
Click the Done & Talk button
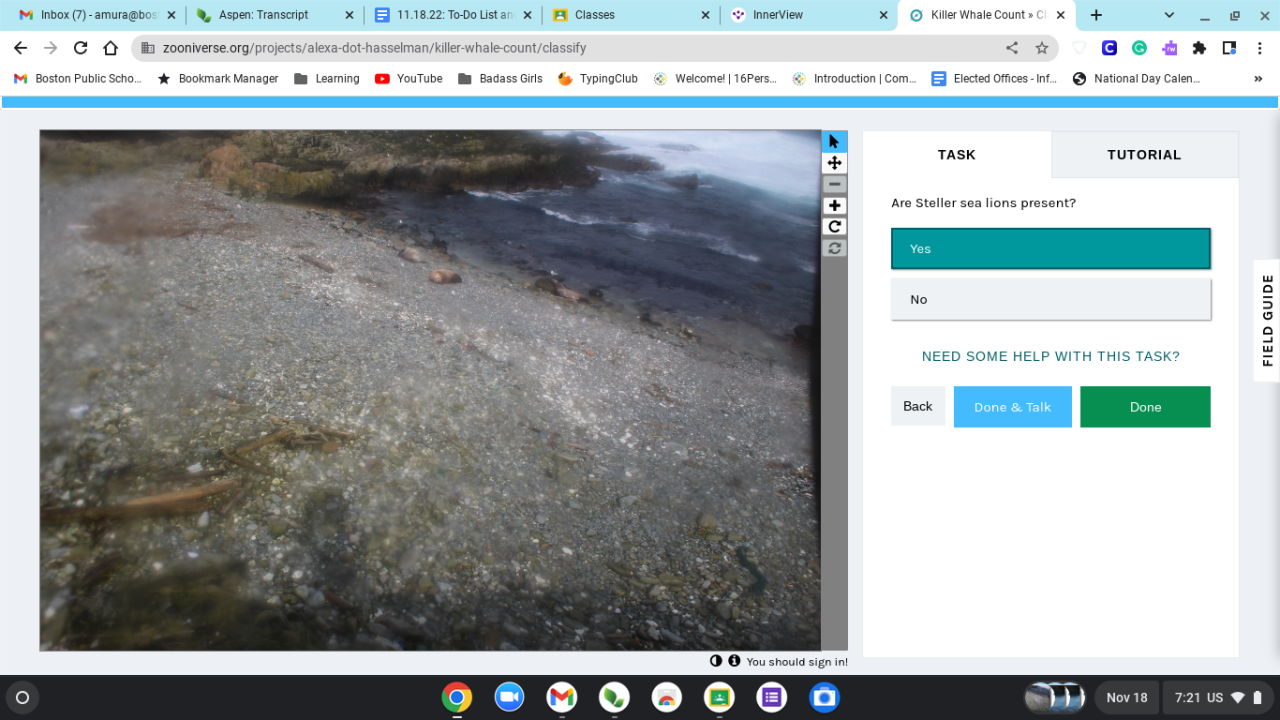[1013, 407]
